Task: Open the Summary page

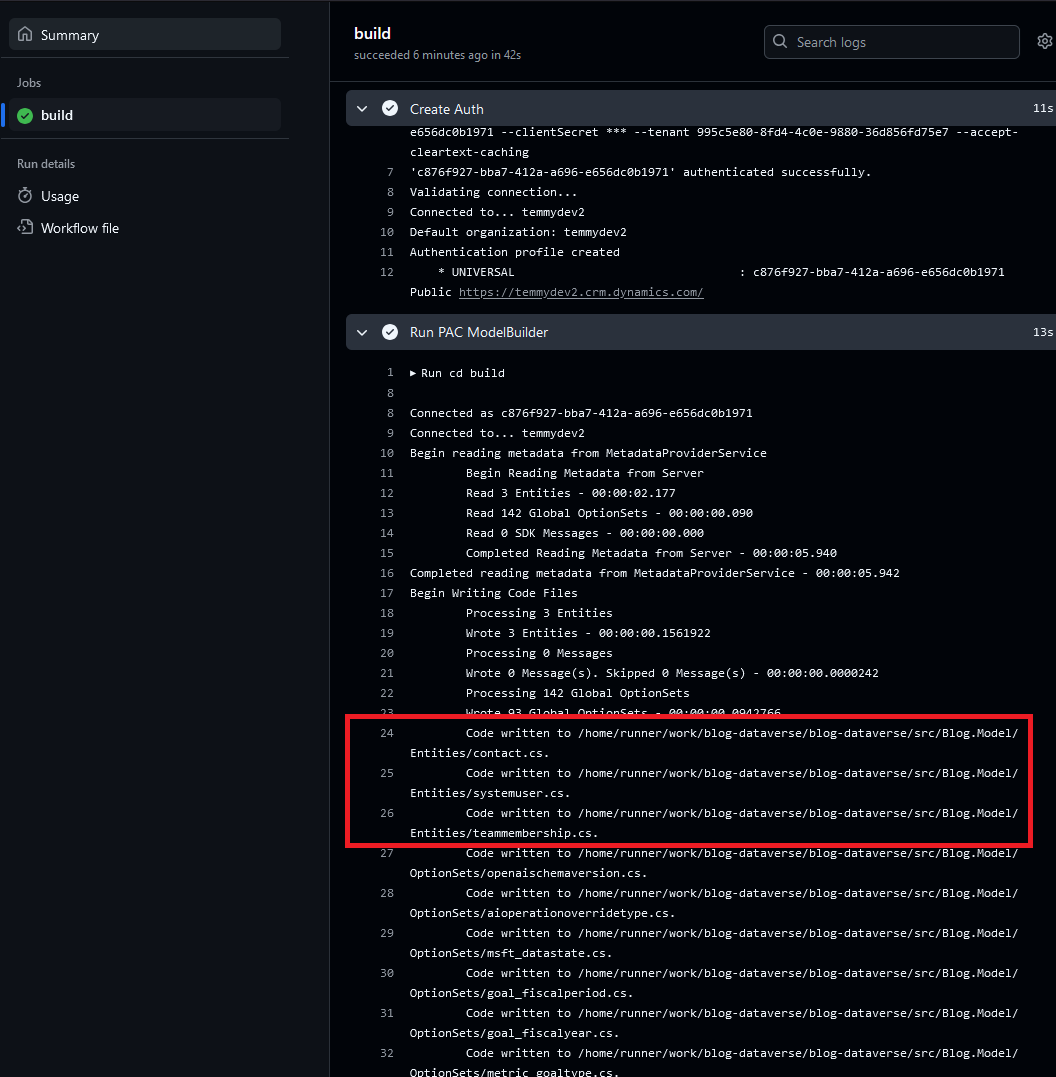Action: coord(144,34)
